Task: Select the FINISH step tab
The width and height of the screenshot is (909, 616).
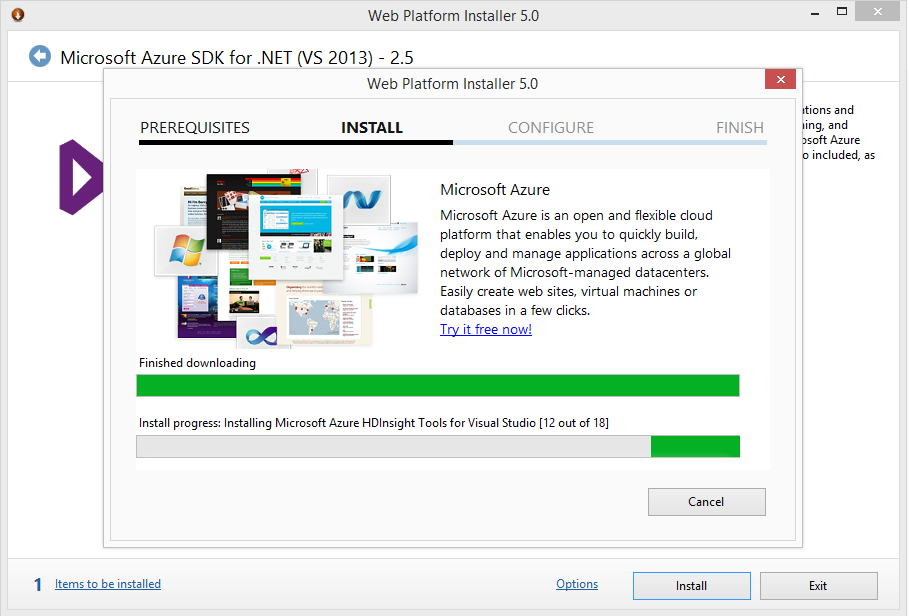Action: tap(740, 127)
